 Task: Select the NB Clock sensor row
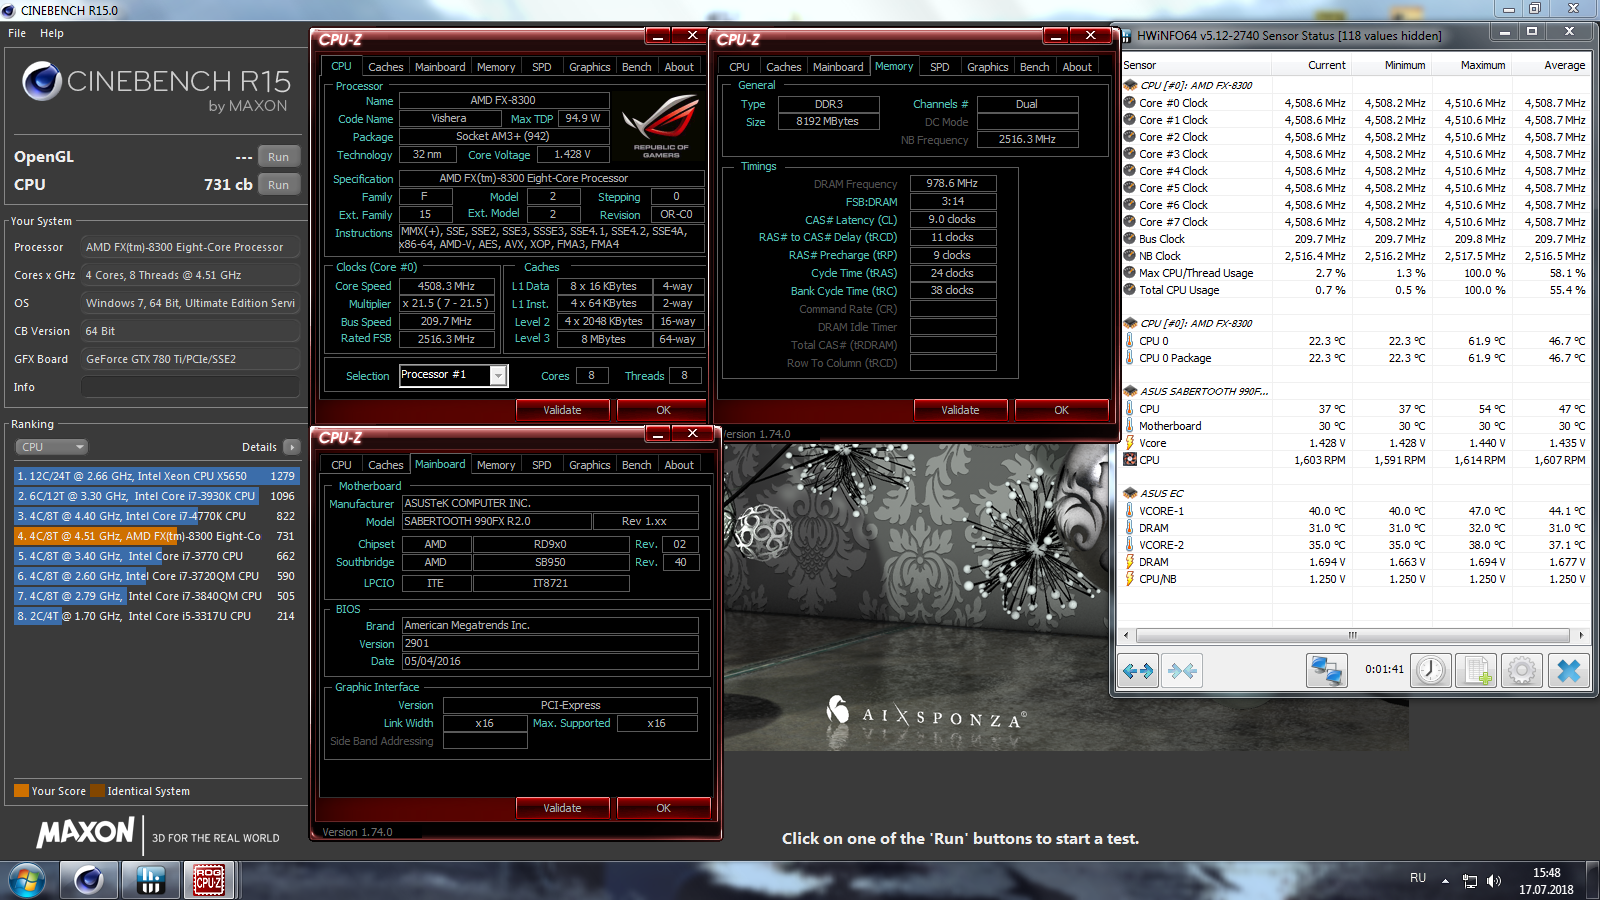[1355, 256]
